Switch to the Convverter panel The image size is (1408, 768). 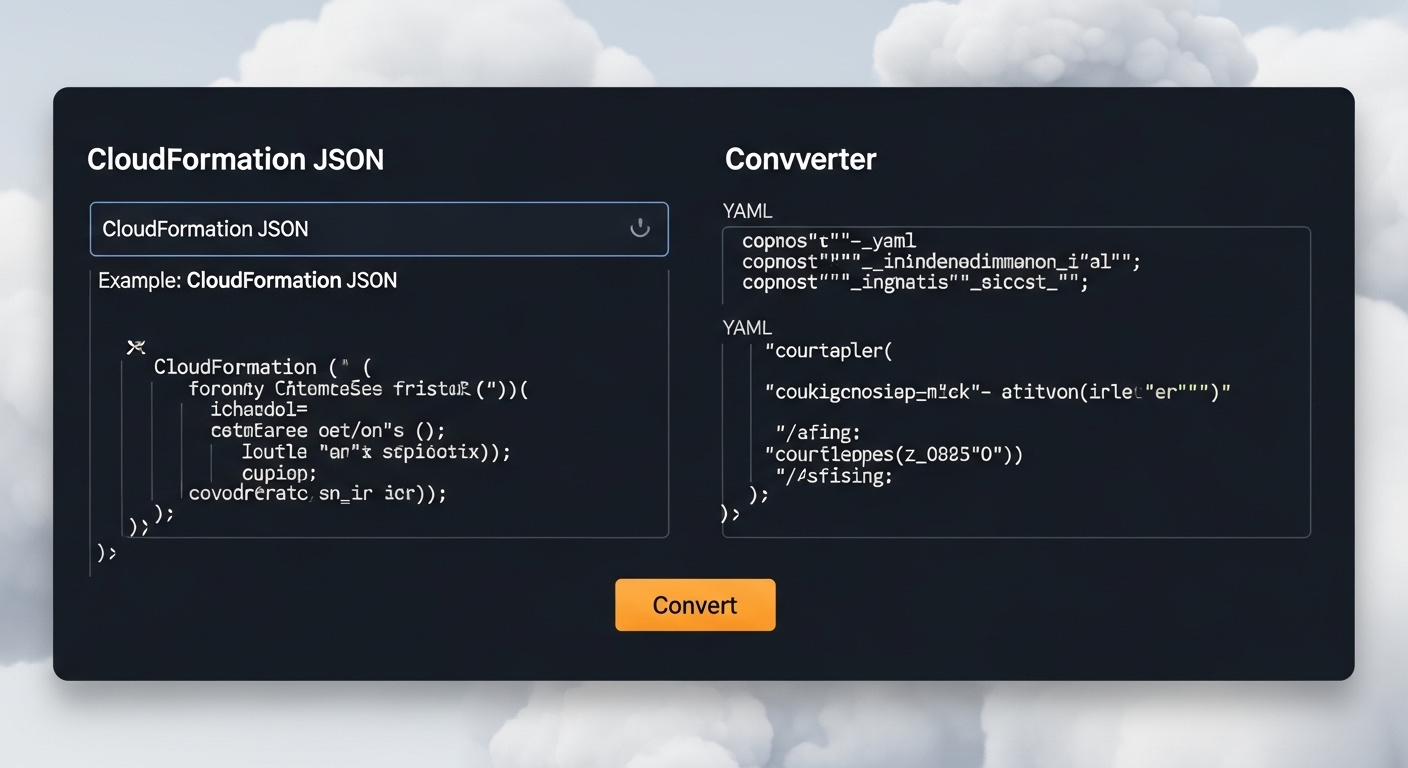(800, 158)
